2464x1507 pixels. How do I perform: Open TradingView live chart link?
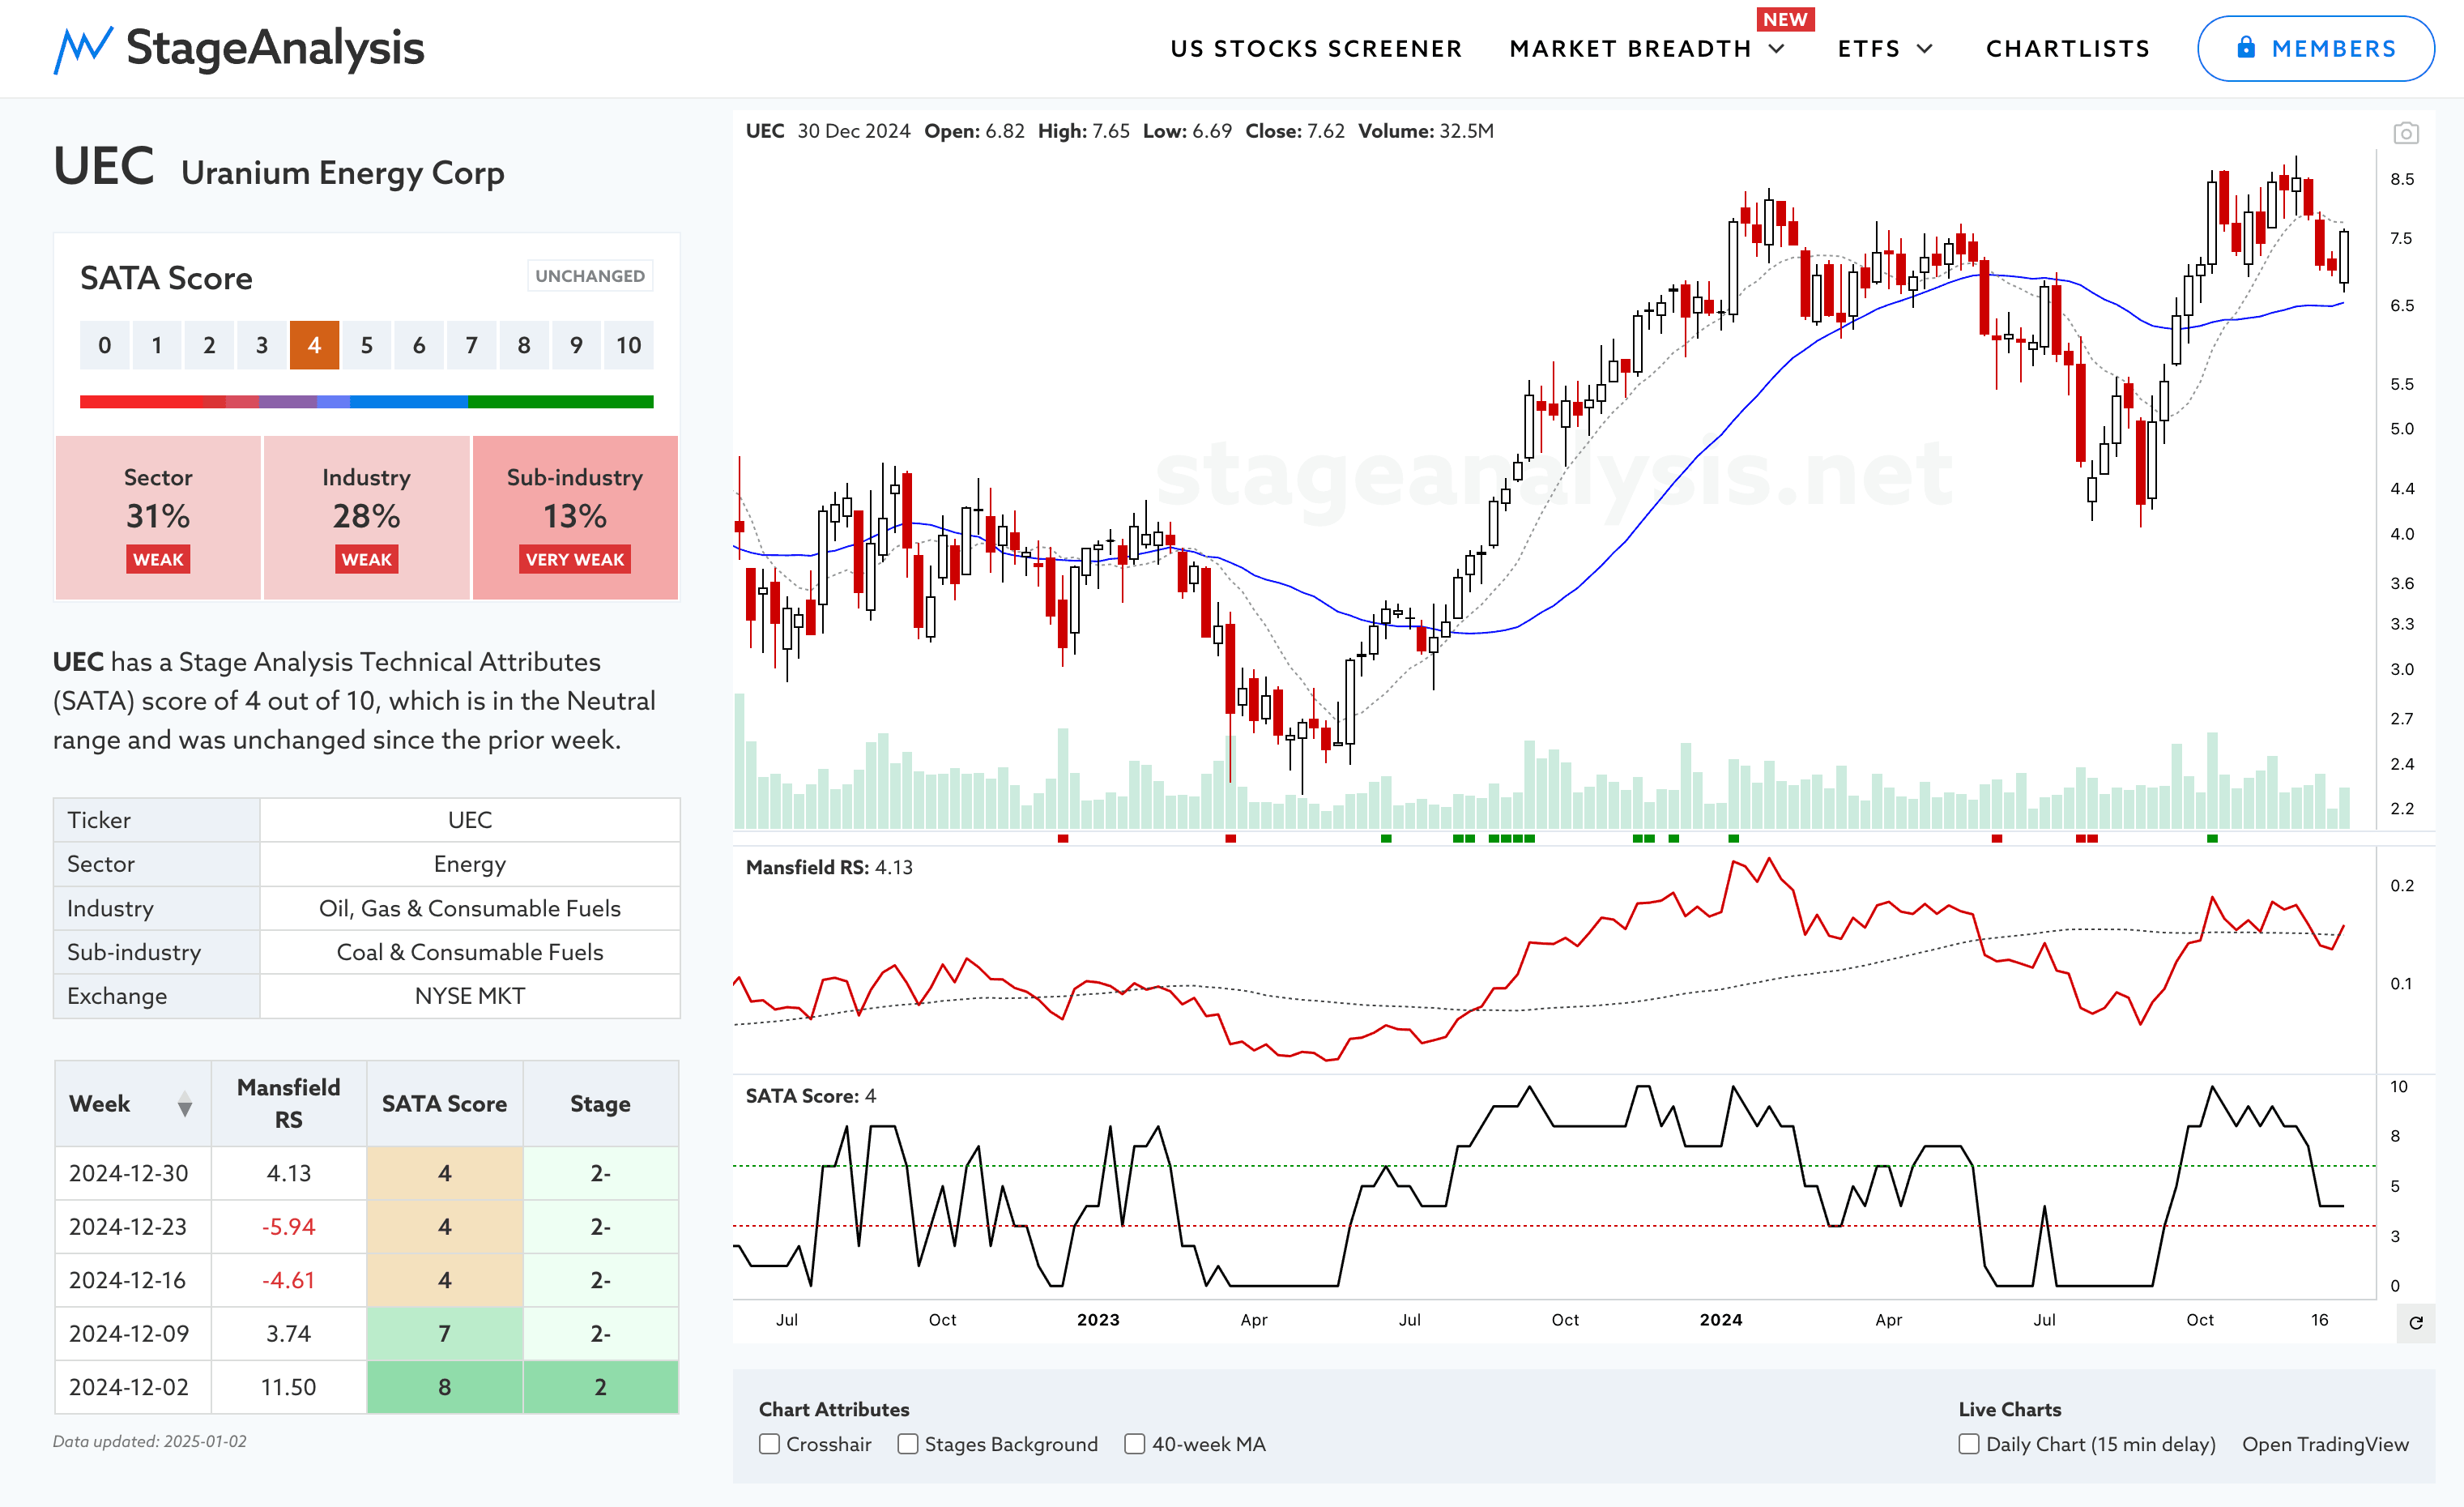click(x=2325, y=1444)
